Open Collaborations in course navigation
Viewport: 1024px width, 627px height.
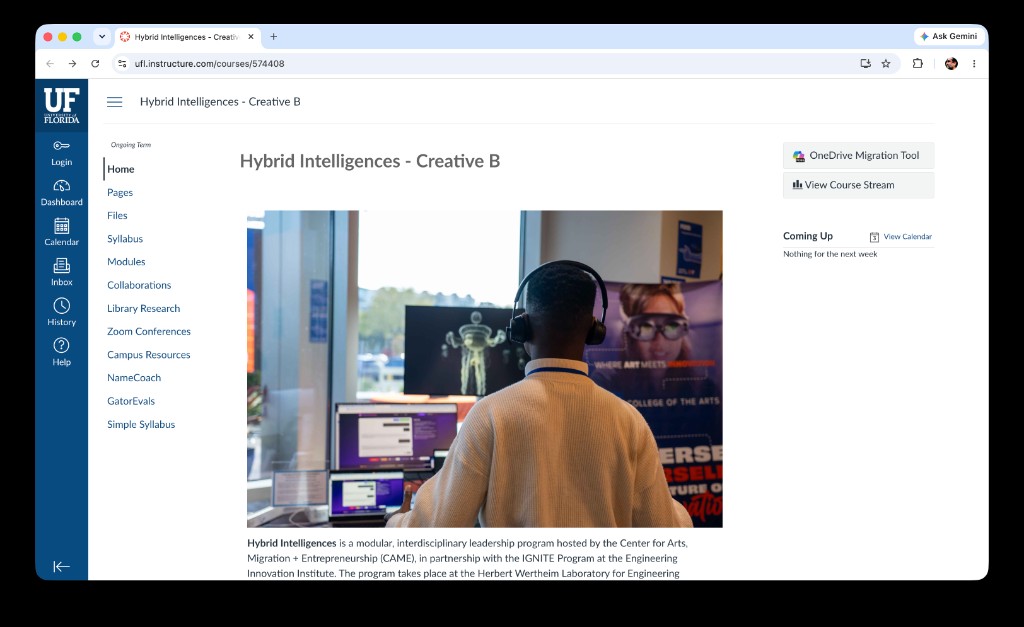click(139, 285)
